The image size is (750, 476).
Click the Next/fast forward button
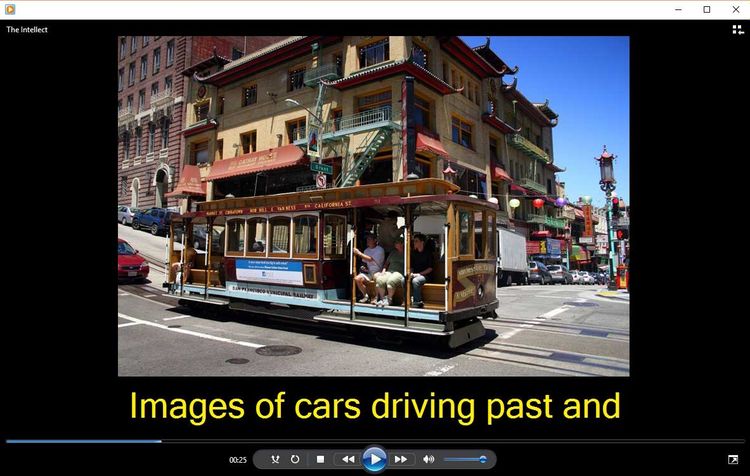tap(401, 459)
